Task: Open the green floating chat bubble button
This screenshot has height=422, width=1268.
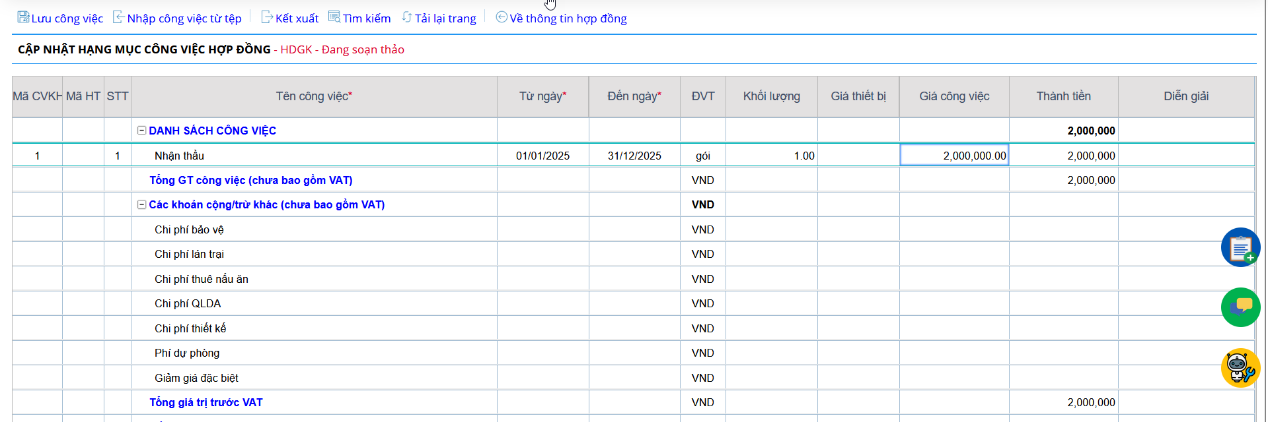Action: coord(1241,307)
